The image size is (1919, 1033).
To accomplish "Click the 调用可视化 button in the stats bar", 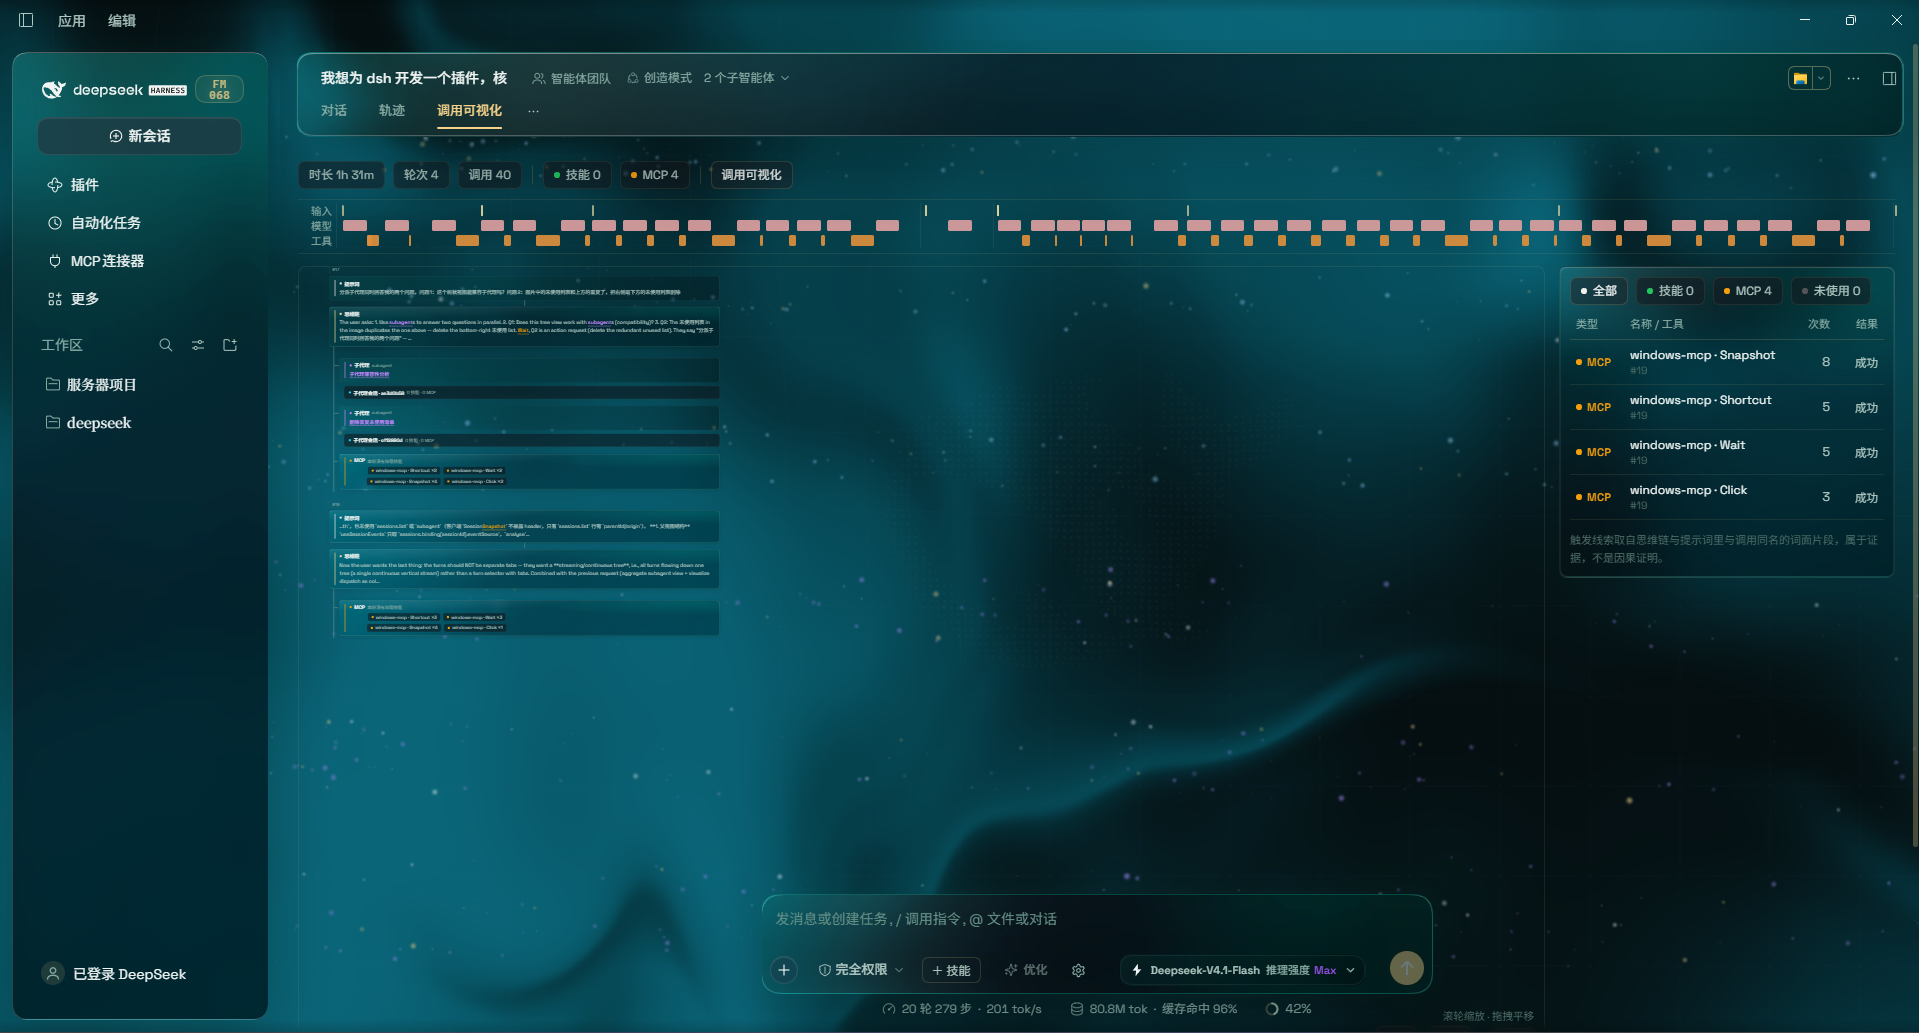I will [751, 175].
